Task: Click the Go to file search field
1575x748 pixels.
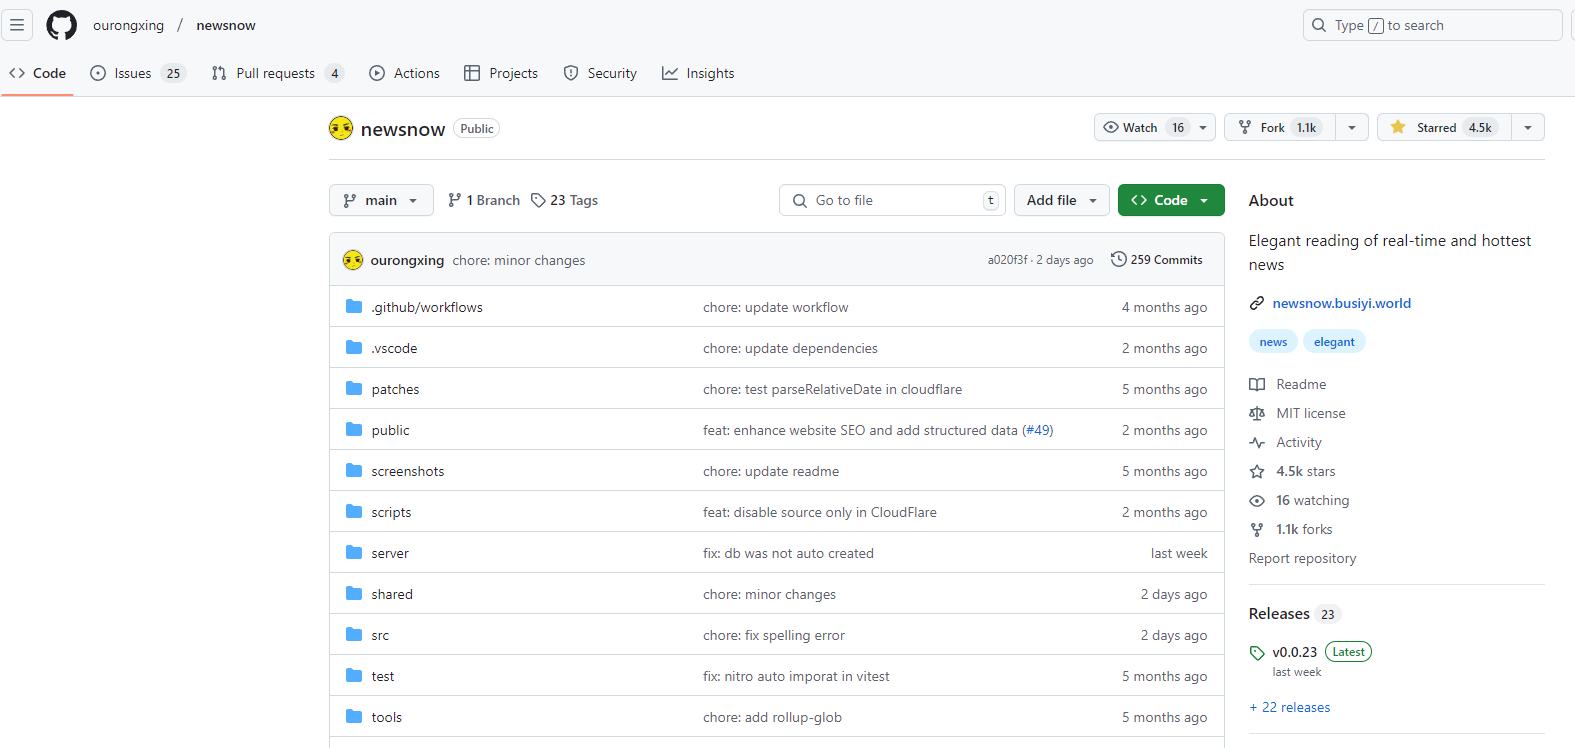Action: 892,201
